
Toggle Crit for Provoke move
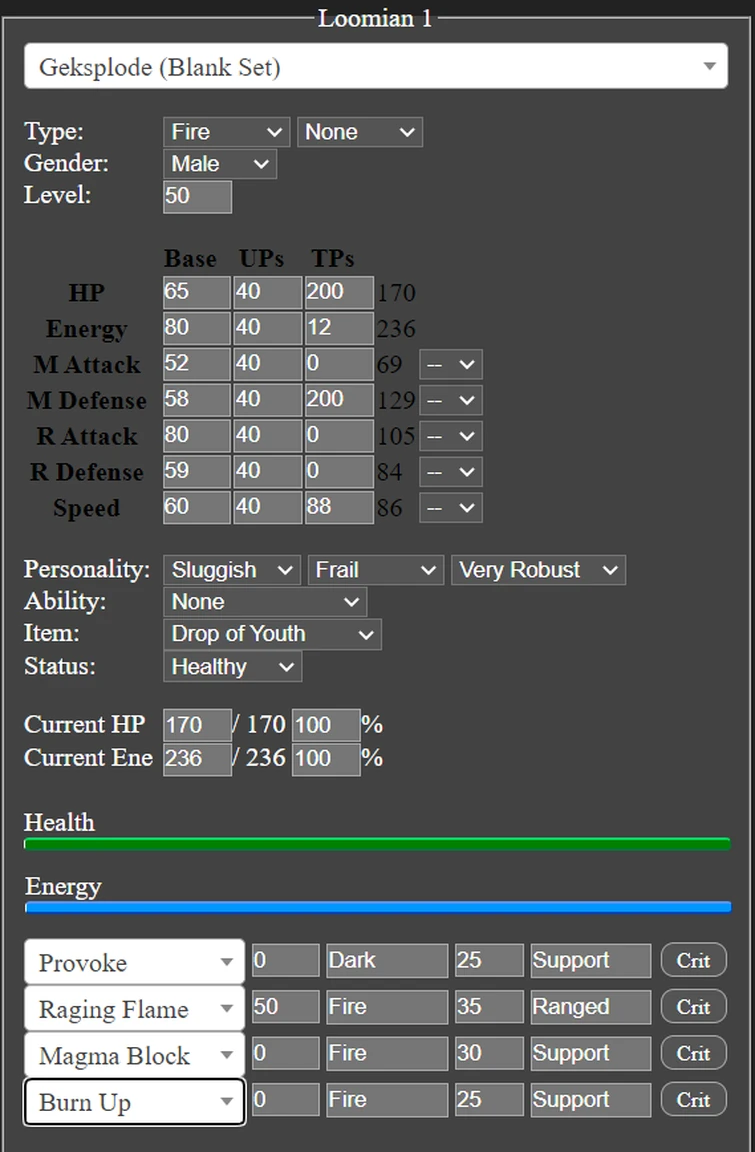[693, 961]
